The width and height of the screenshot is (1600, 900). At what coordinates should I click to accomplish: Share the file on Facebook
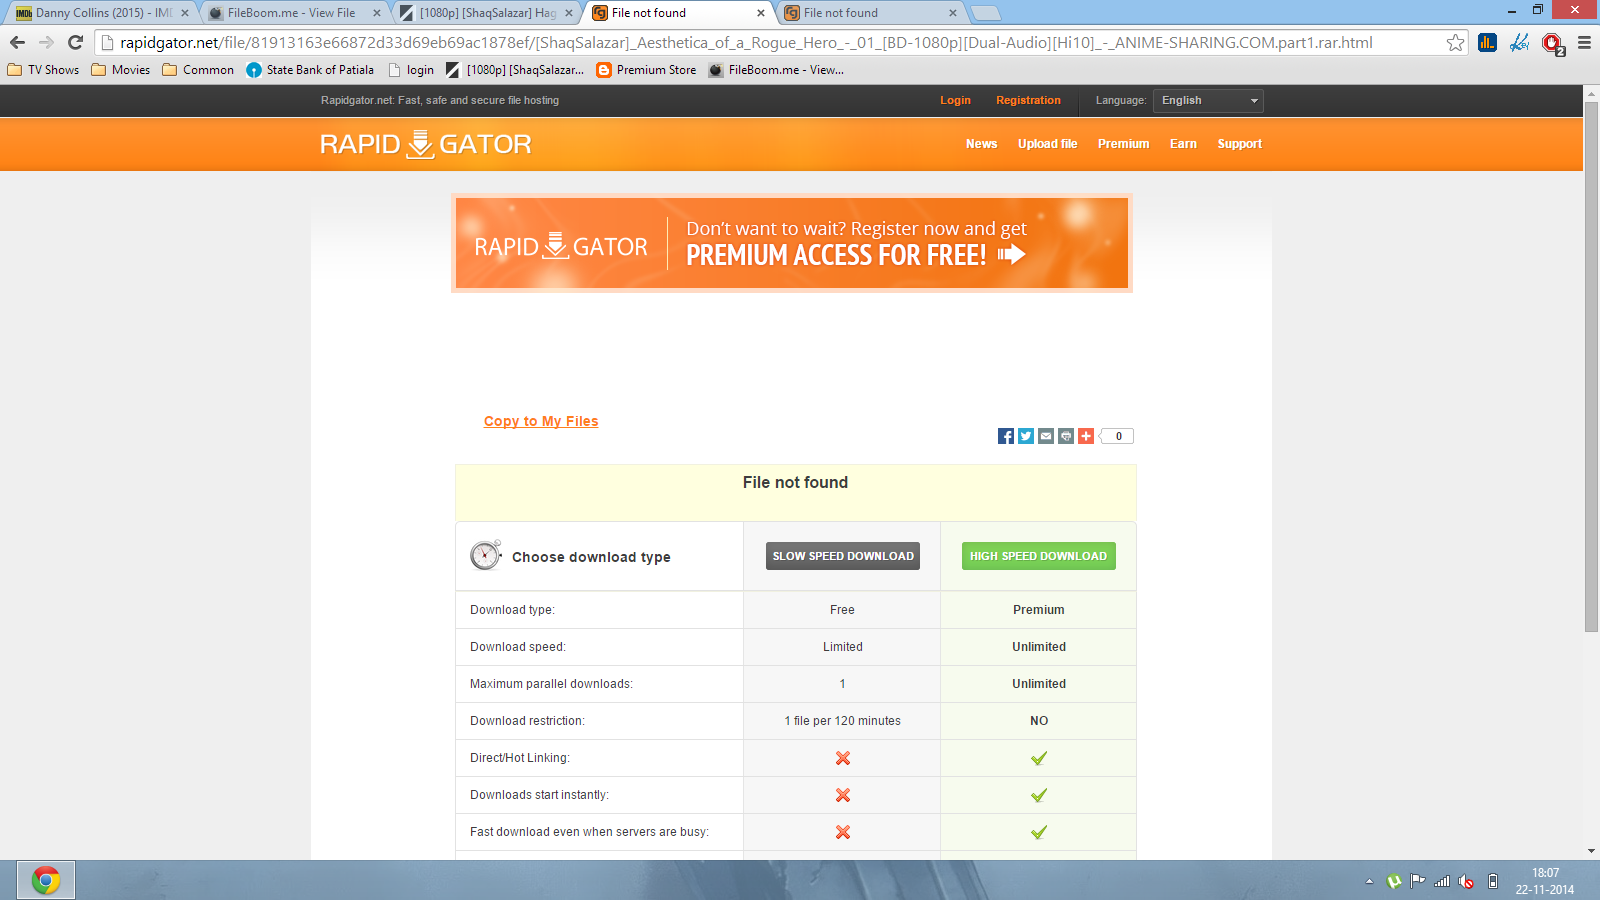[1006, 436]
